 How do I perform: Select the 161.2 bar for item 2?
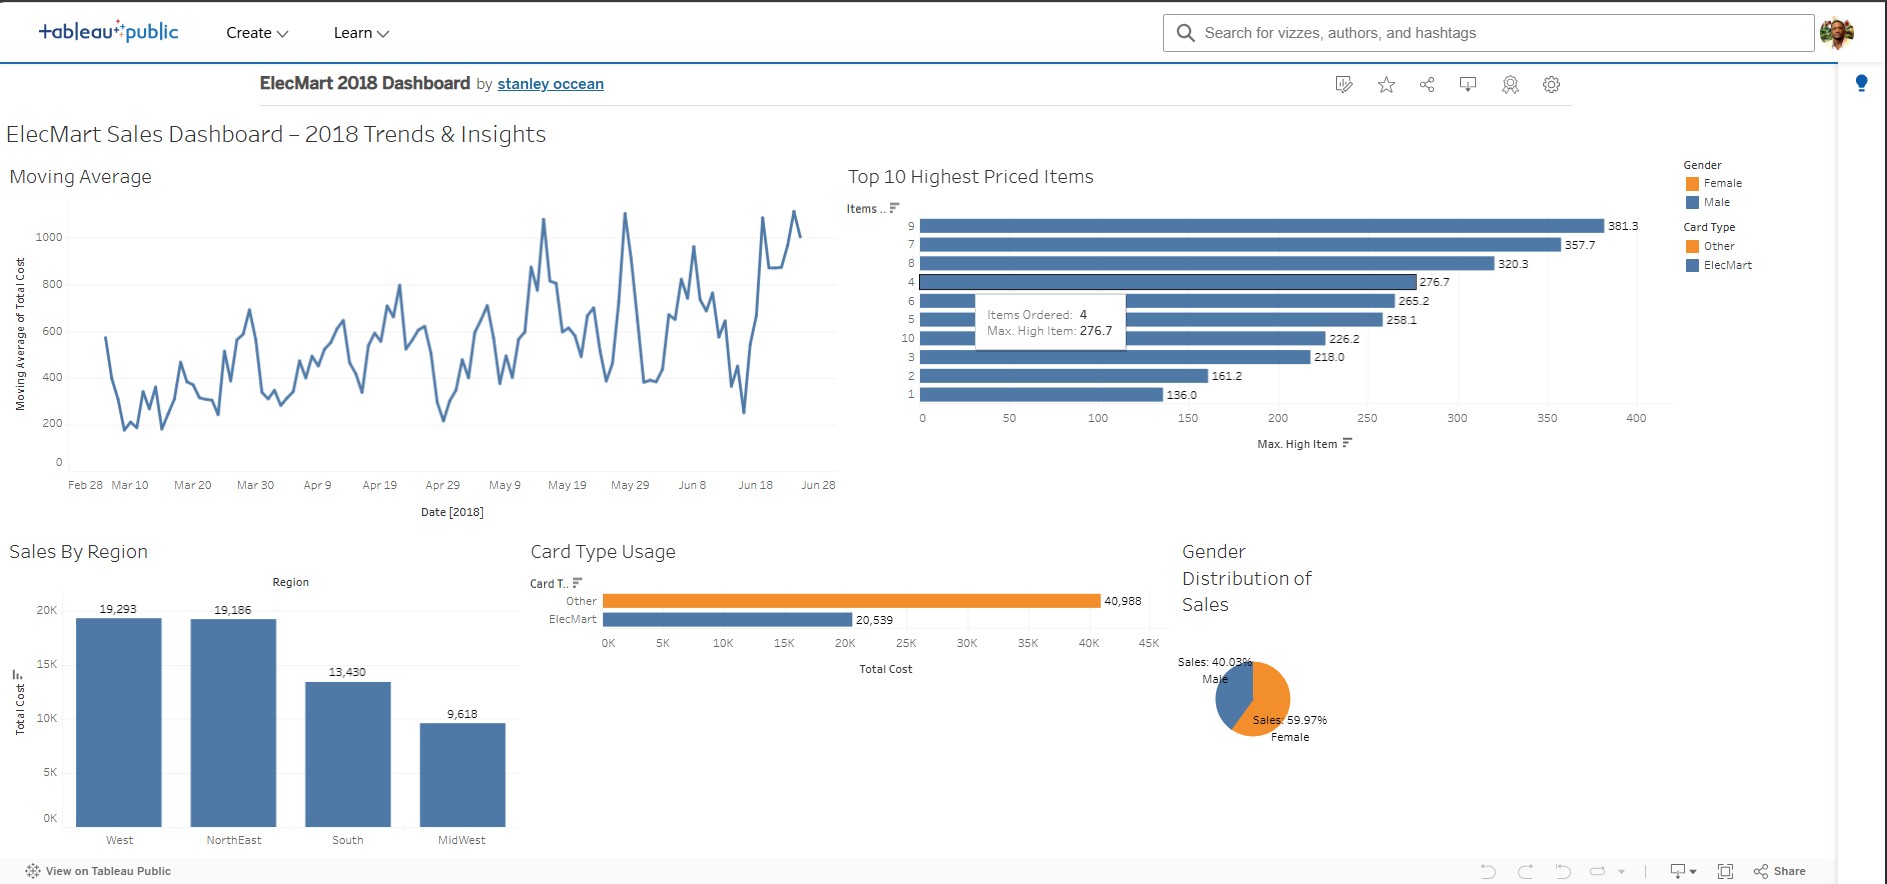(1064, 376)
